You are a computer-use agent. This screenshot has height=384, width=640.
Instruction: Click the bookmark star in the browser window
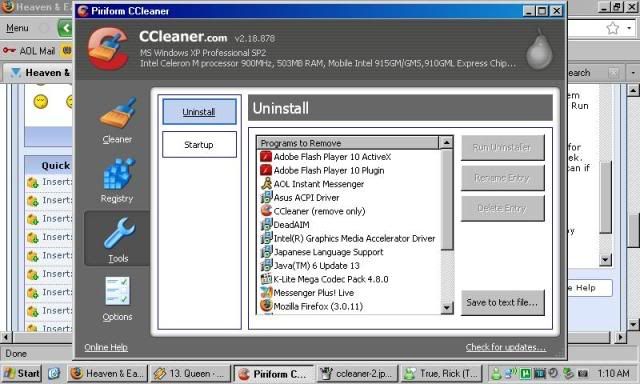click(x=613, y=28)
